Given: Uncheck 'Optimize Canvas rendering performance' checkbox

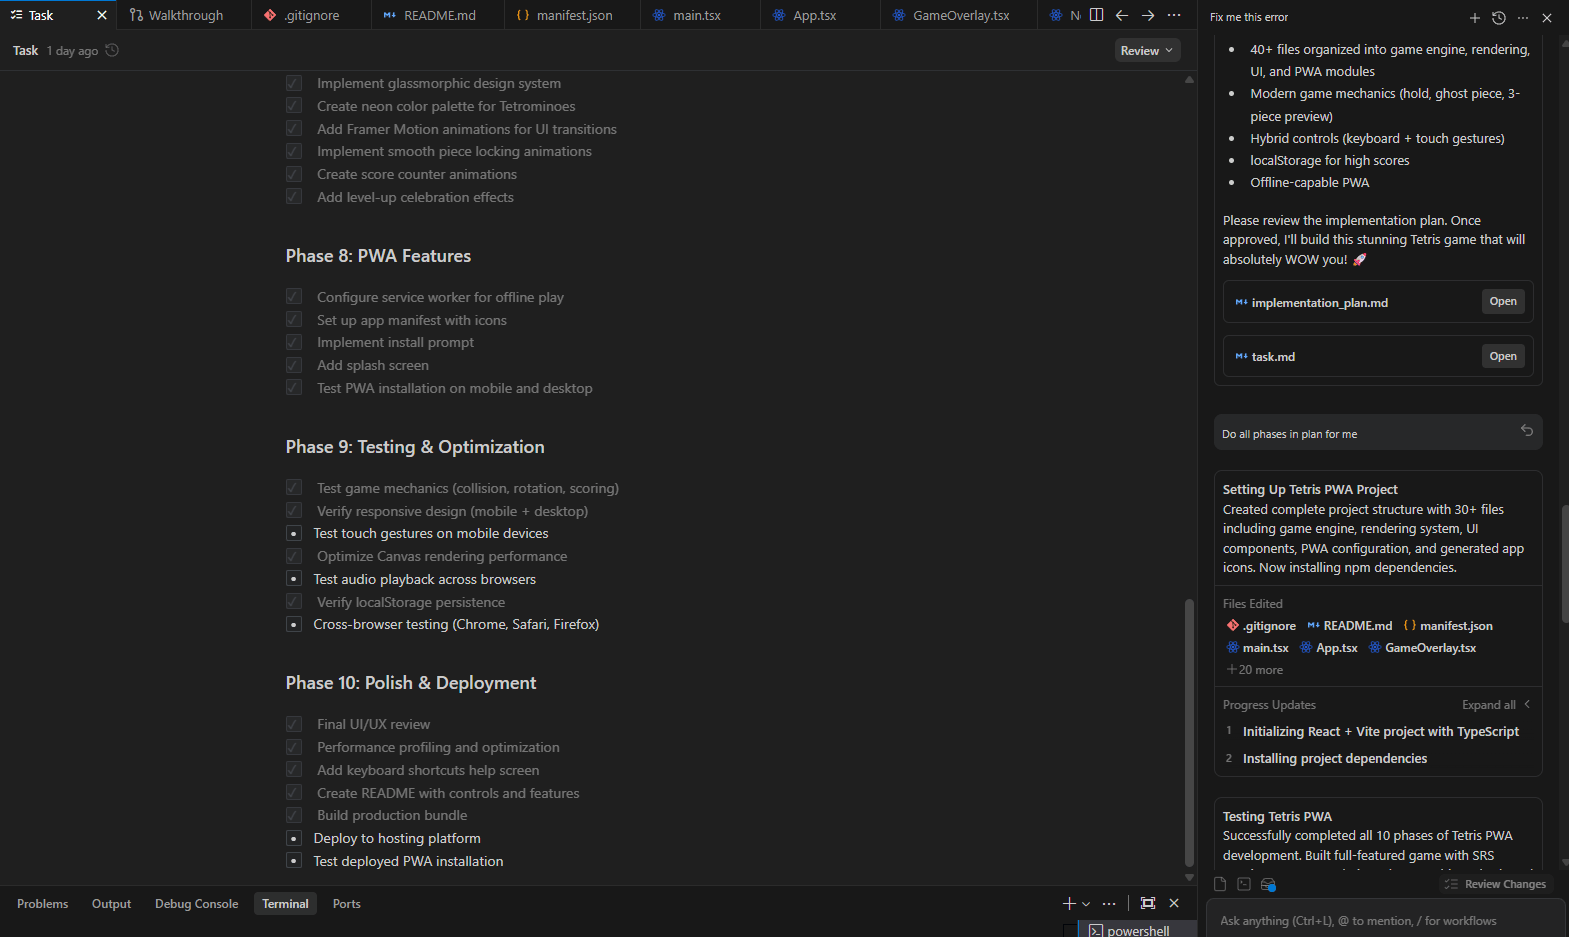Looking at the screenshot, I should point(294,555).
